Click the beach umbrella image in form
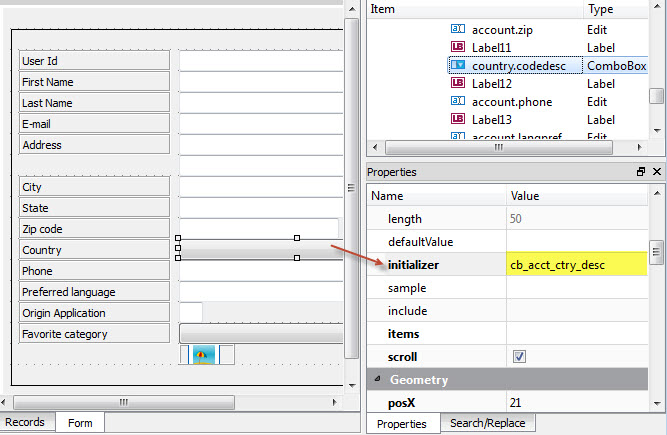Image resolution: width=667 pixels, height=435 pixels. tap(204, 354)
